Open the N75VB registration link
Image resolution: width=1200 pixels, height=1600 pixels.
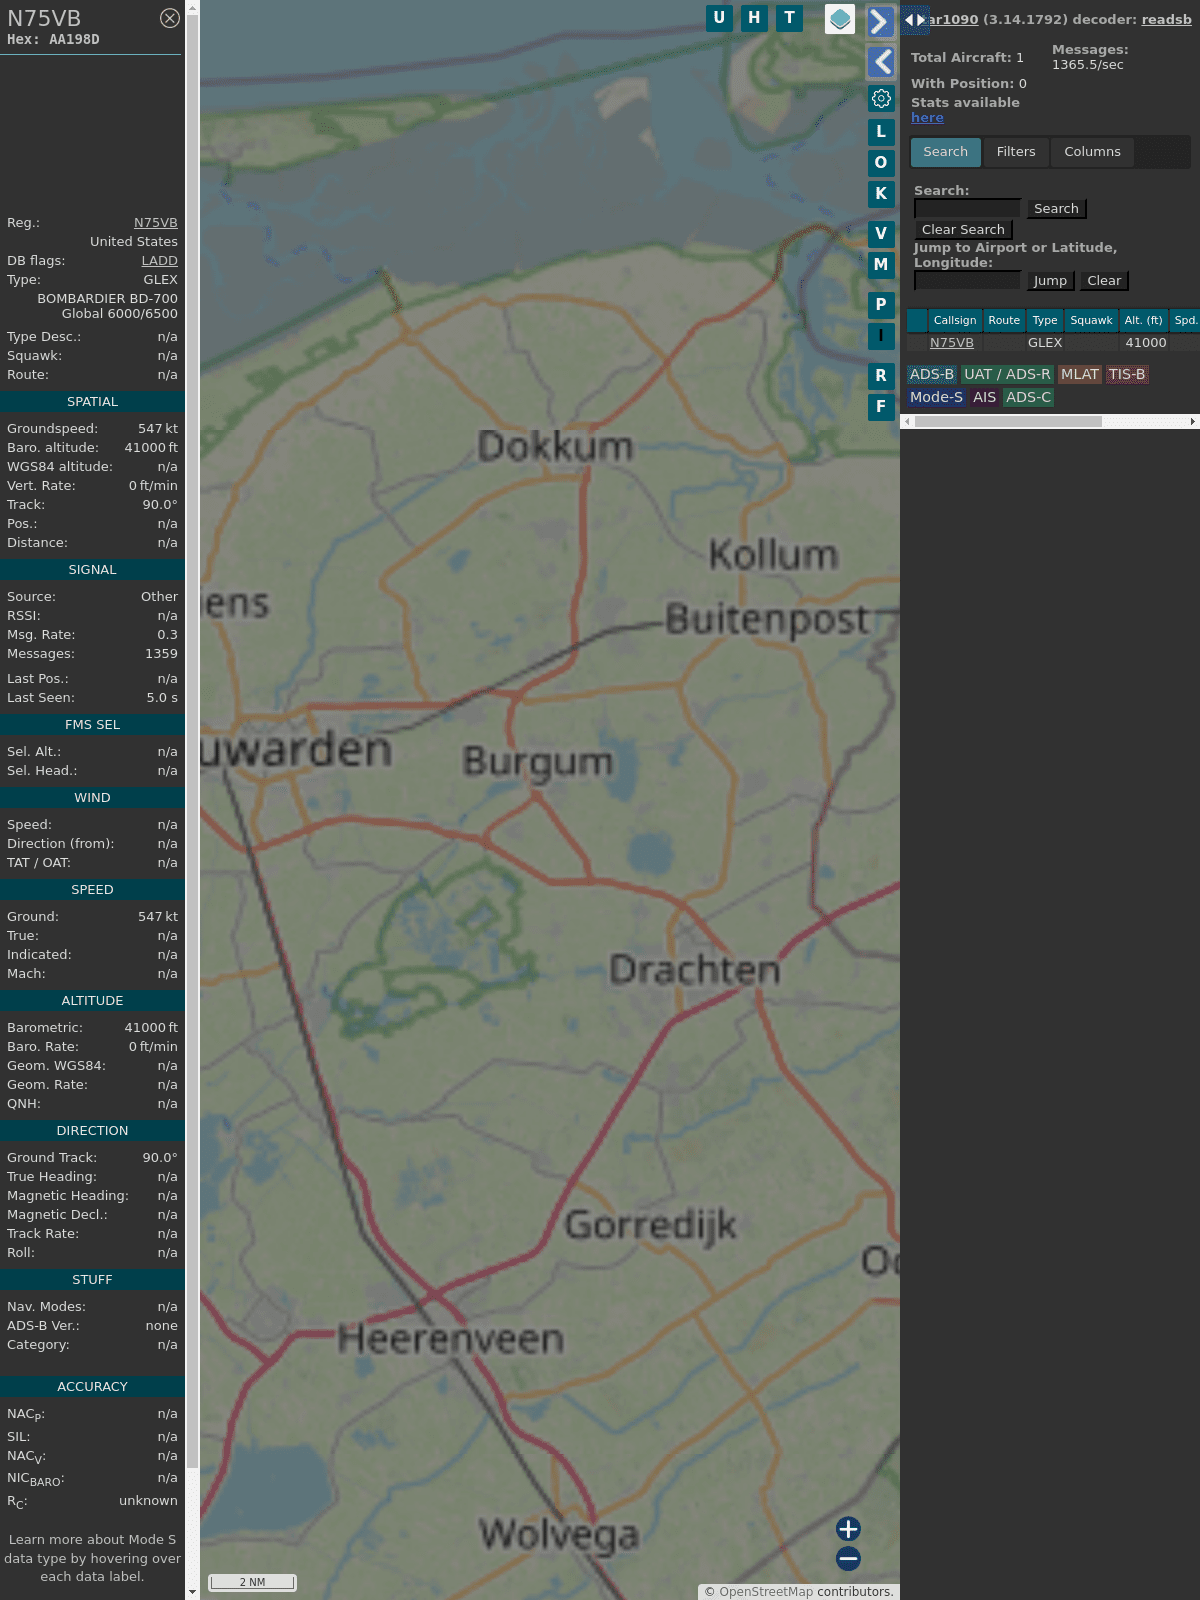tap(156, 223)
